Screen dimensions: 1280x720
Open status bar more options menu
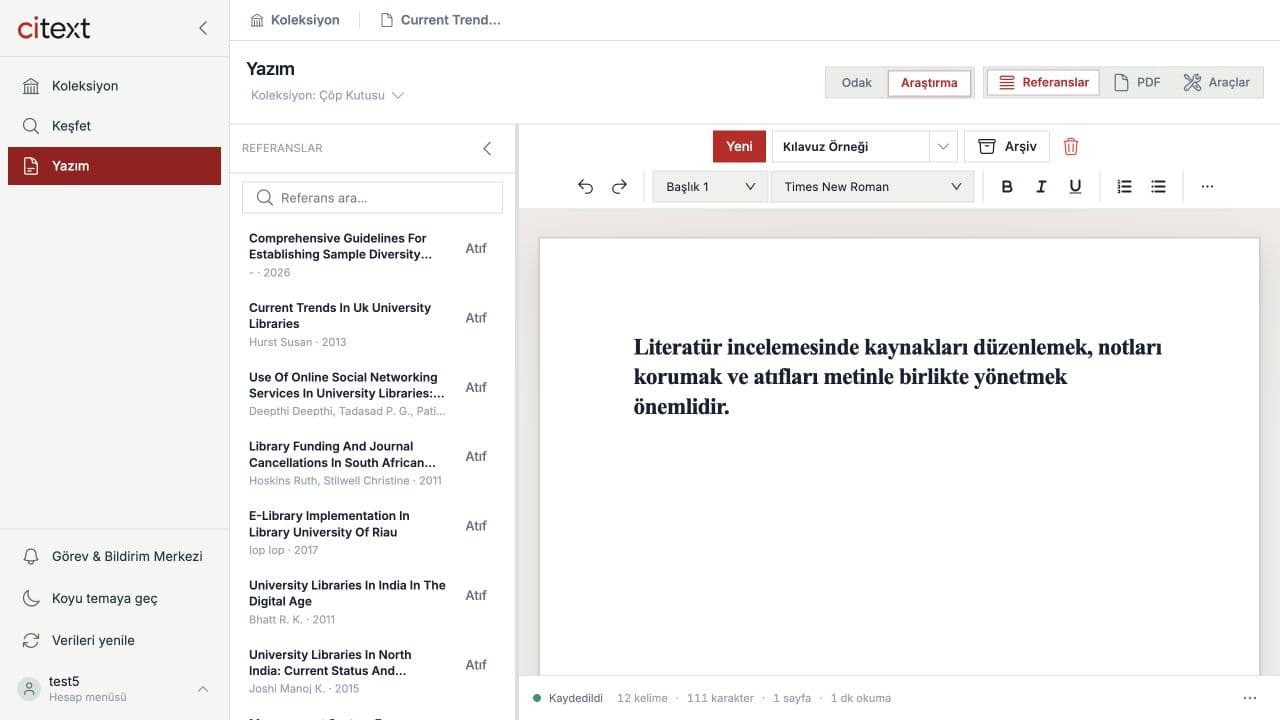pyautogui.click(x=1249, y=698)
